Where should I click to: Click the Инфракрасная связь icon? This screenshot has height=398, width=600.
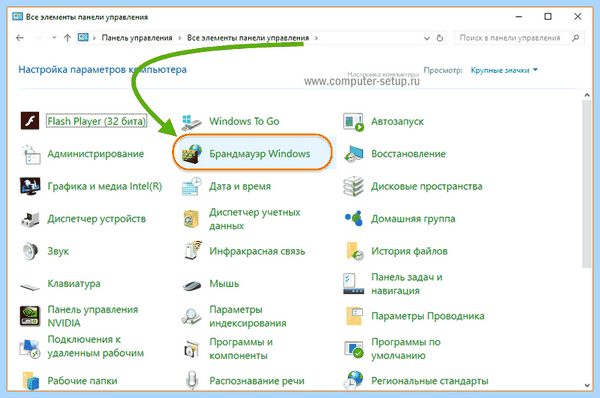[x=192, y=251]
